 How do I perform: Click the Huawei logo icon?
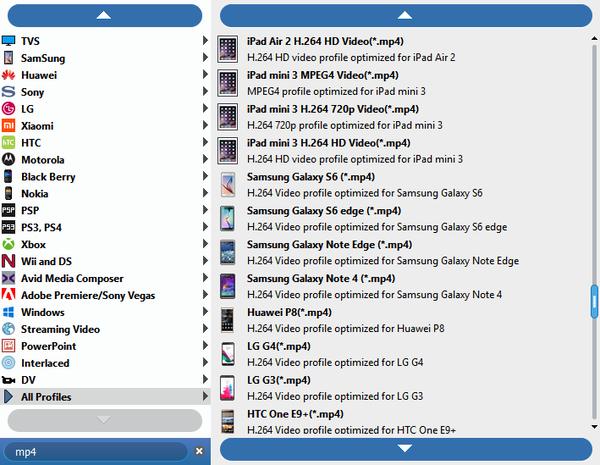coord(8,75)
